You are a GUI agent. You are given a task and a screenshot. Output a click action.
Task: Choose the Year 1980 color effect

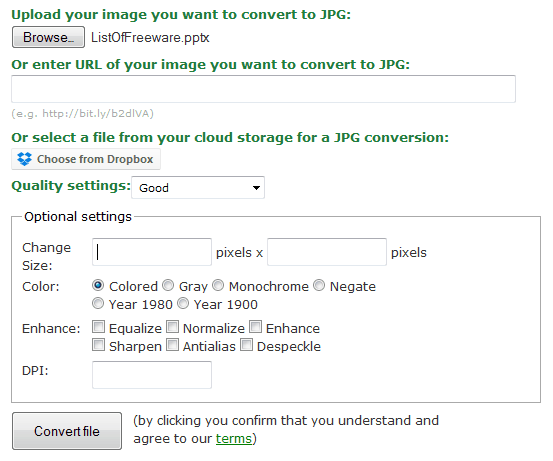coord(98,303)
